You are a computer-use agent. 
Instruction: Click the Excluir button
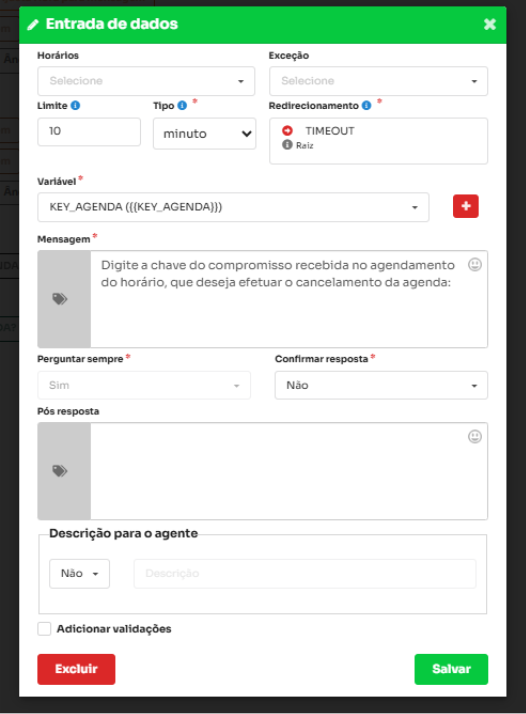76,669
